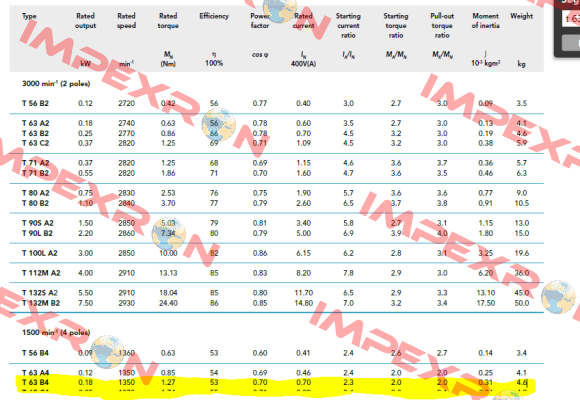Click the T 56 B2 row label
This screenshot has width=580, height=400.
(35, 103)
